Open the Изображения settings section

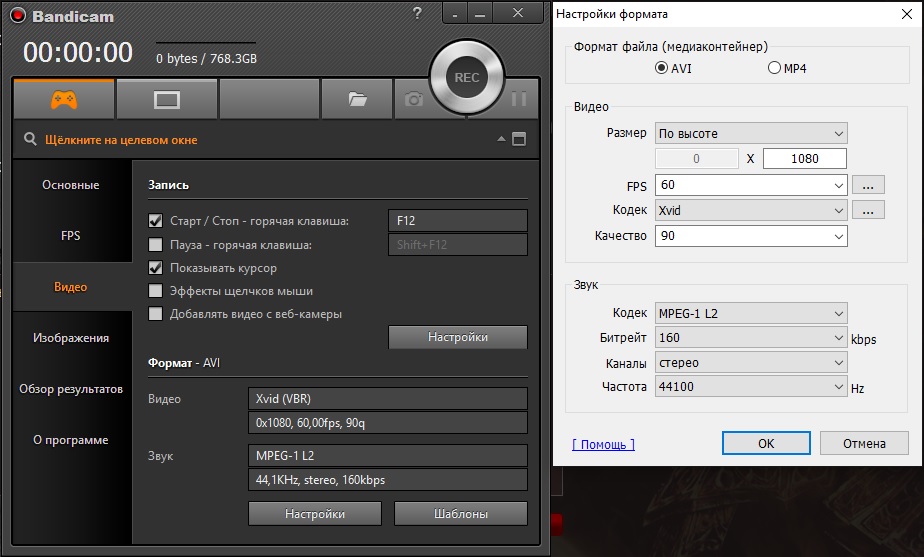tap(71, 338)
